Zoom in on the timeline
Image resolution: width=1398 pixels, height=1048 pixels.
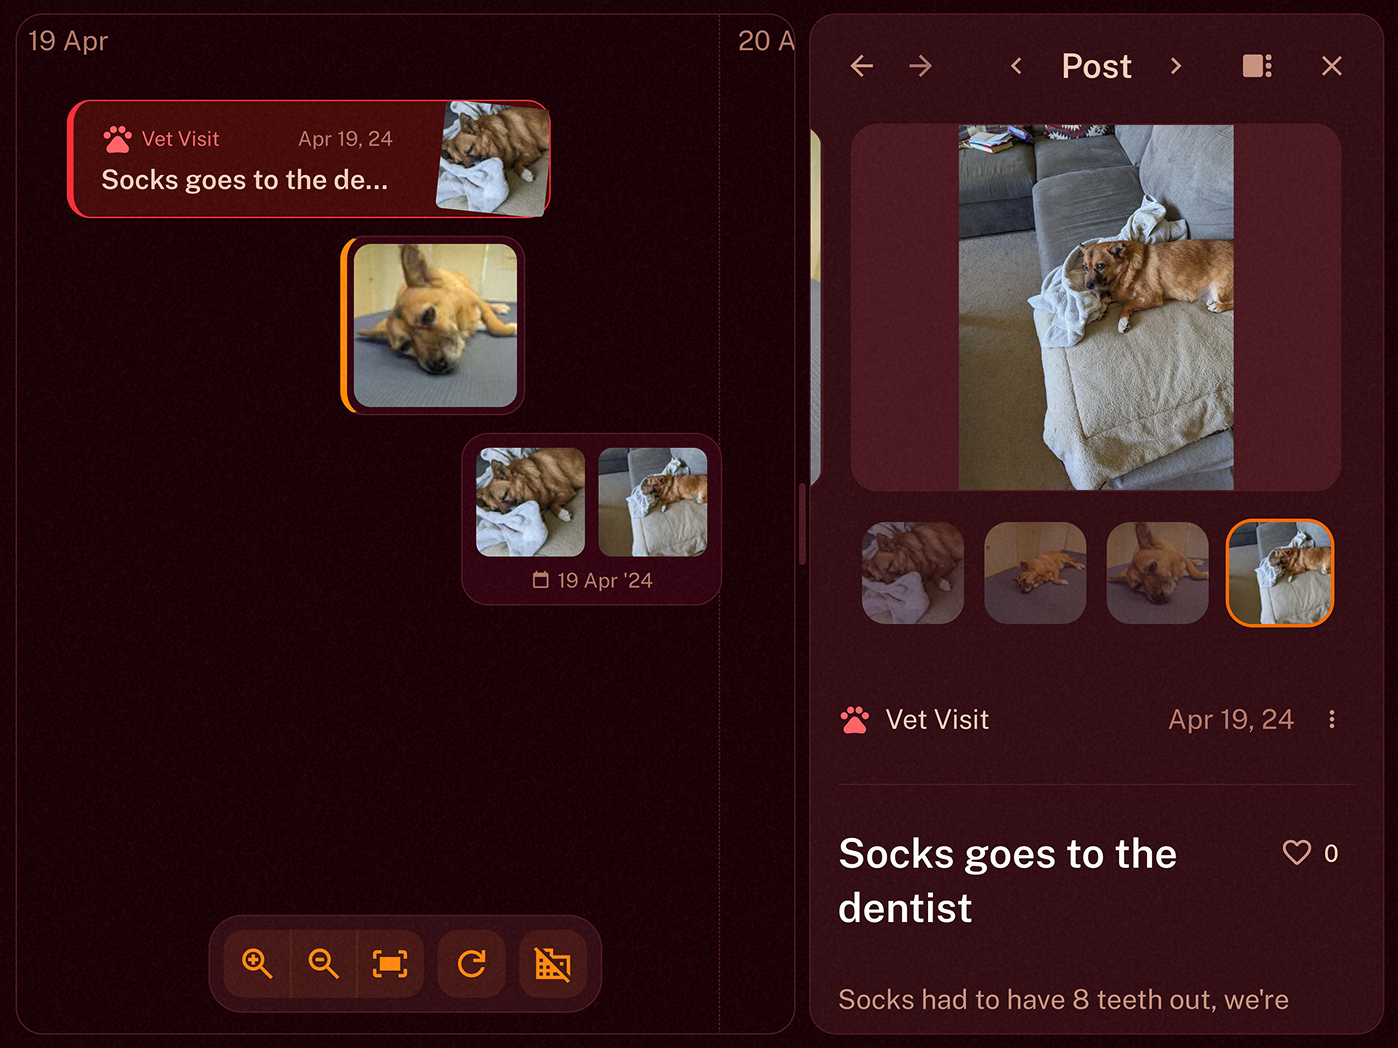pos(257,964)
